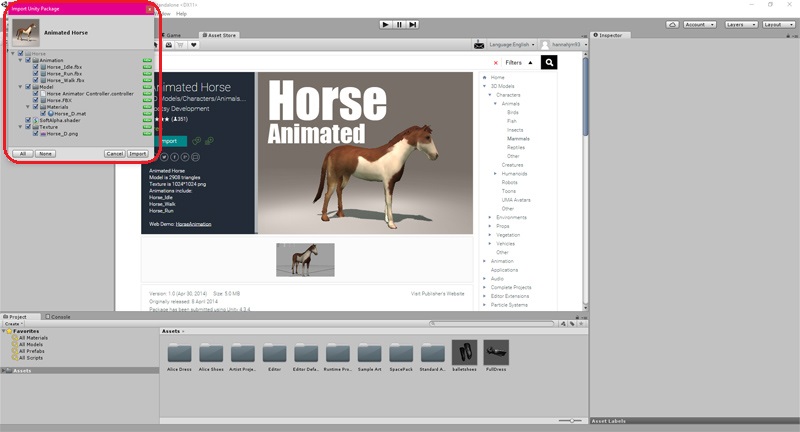This screenshot has height=432, width=800.
Task: Open the Asset Store download manager icon
Action: tap(169, 45)
